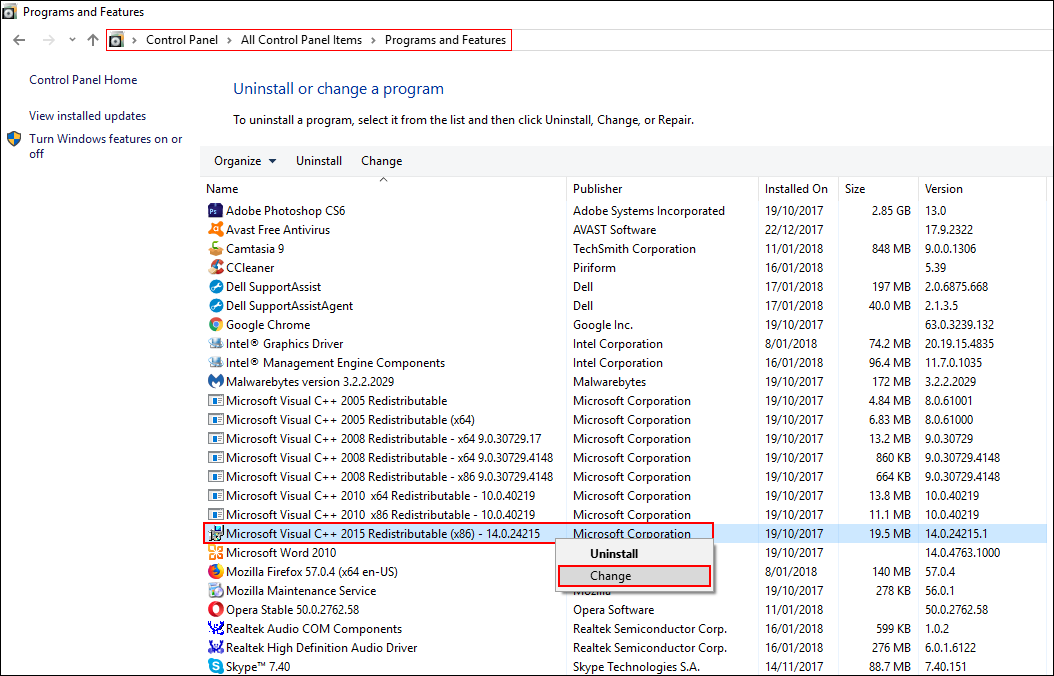Click Uninstall in the toolbar
This screenshot has height=676, width=1054.
[319, 161]
